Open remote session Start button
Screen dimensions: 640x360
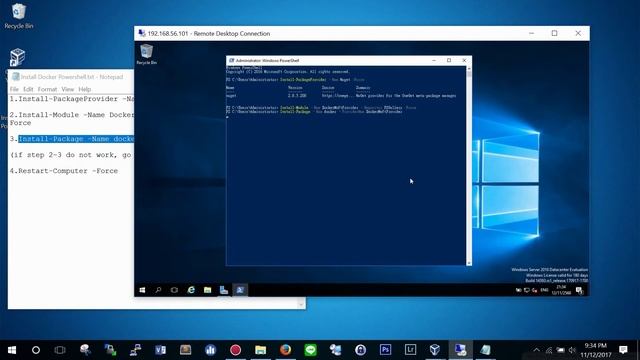[142, 290]
